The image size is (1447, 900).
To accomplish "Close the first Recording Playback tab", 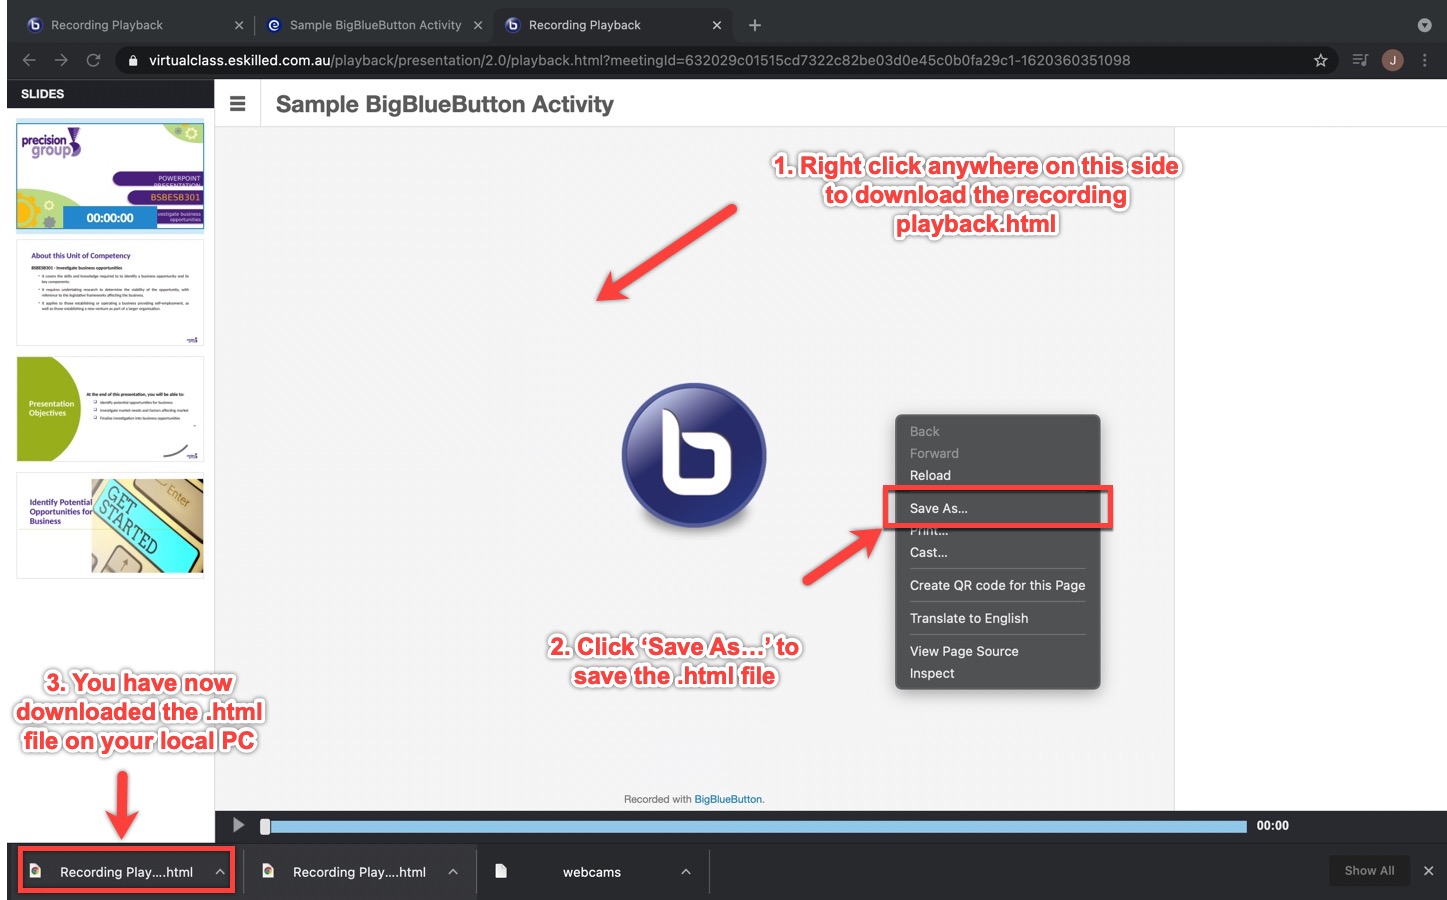I will point(239,25).
